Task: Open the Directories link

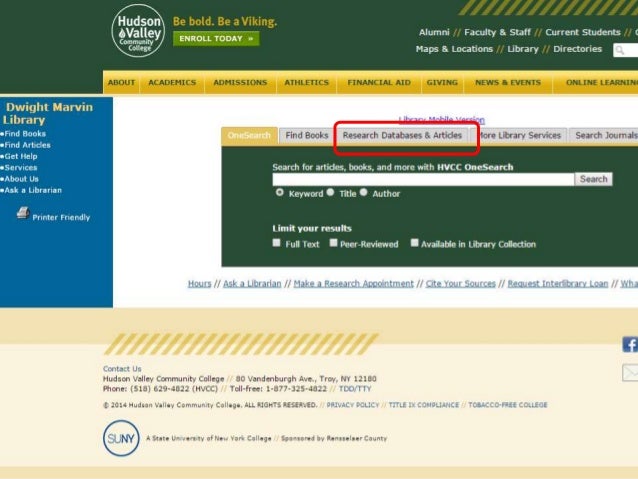Action: (x=577, y=49)
